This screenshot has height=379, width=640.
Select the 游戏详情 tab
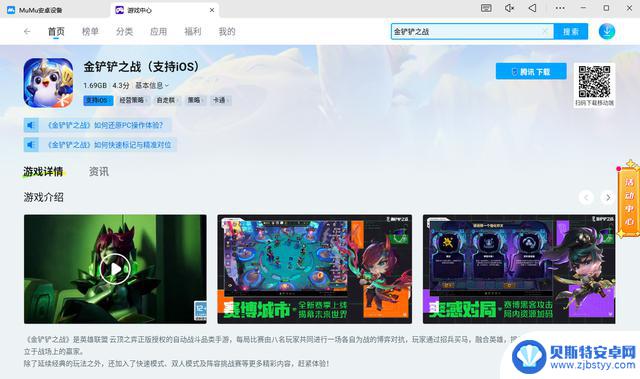43,172
